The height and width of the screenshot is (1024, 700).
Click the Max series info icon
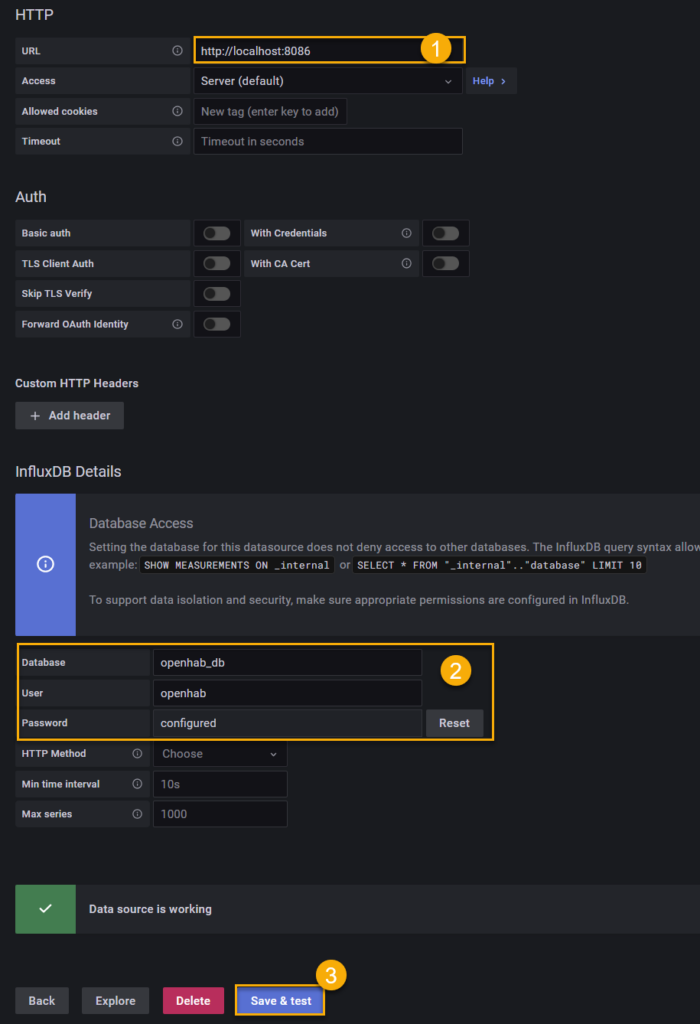(137, 814)
